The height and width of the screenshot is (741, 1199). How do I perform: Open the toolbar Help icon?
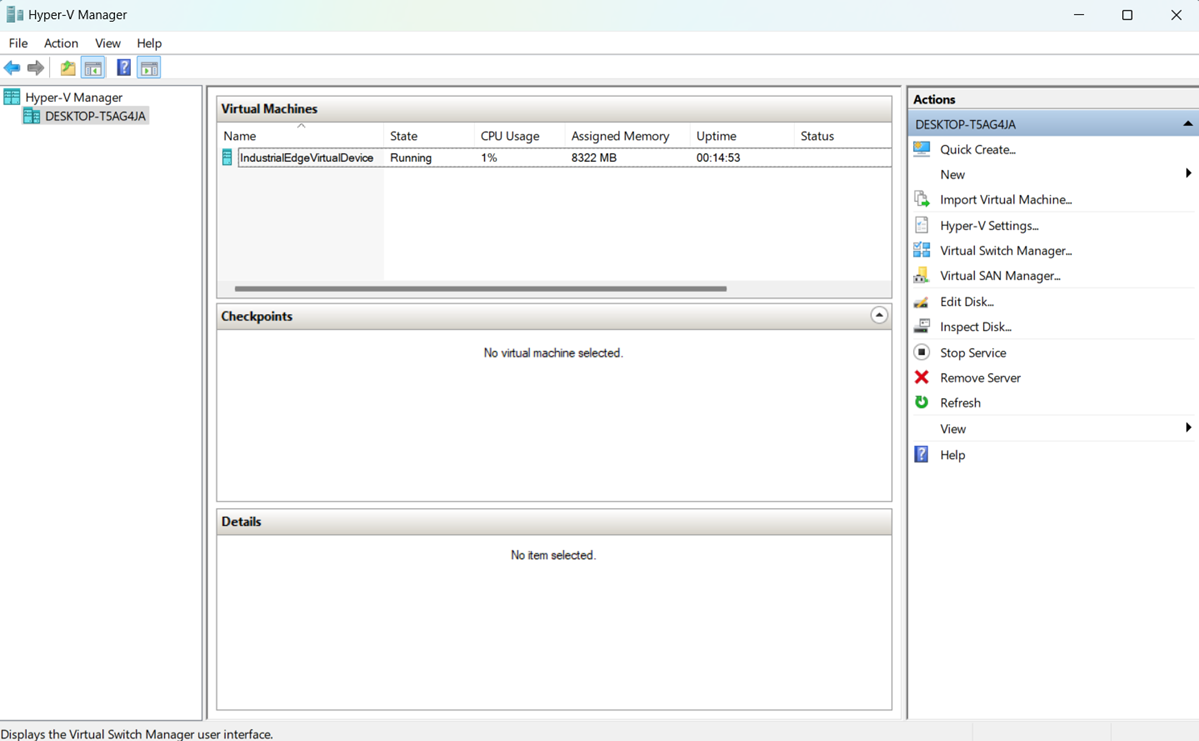coord(123,67)
